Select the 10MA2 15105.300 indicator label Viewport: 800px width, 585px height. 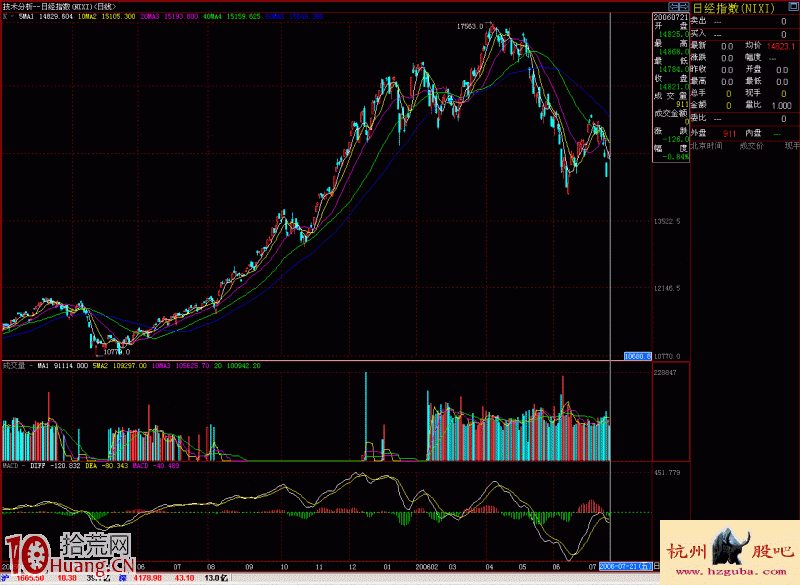pyautogui.click(x=107, y=16)
